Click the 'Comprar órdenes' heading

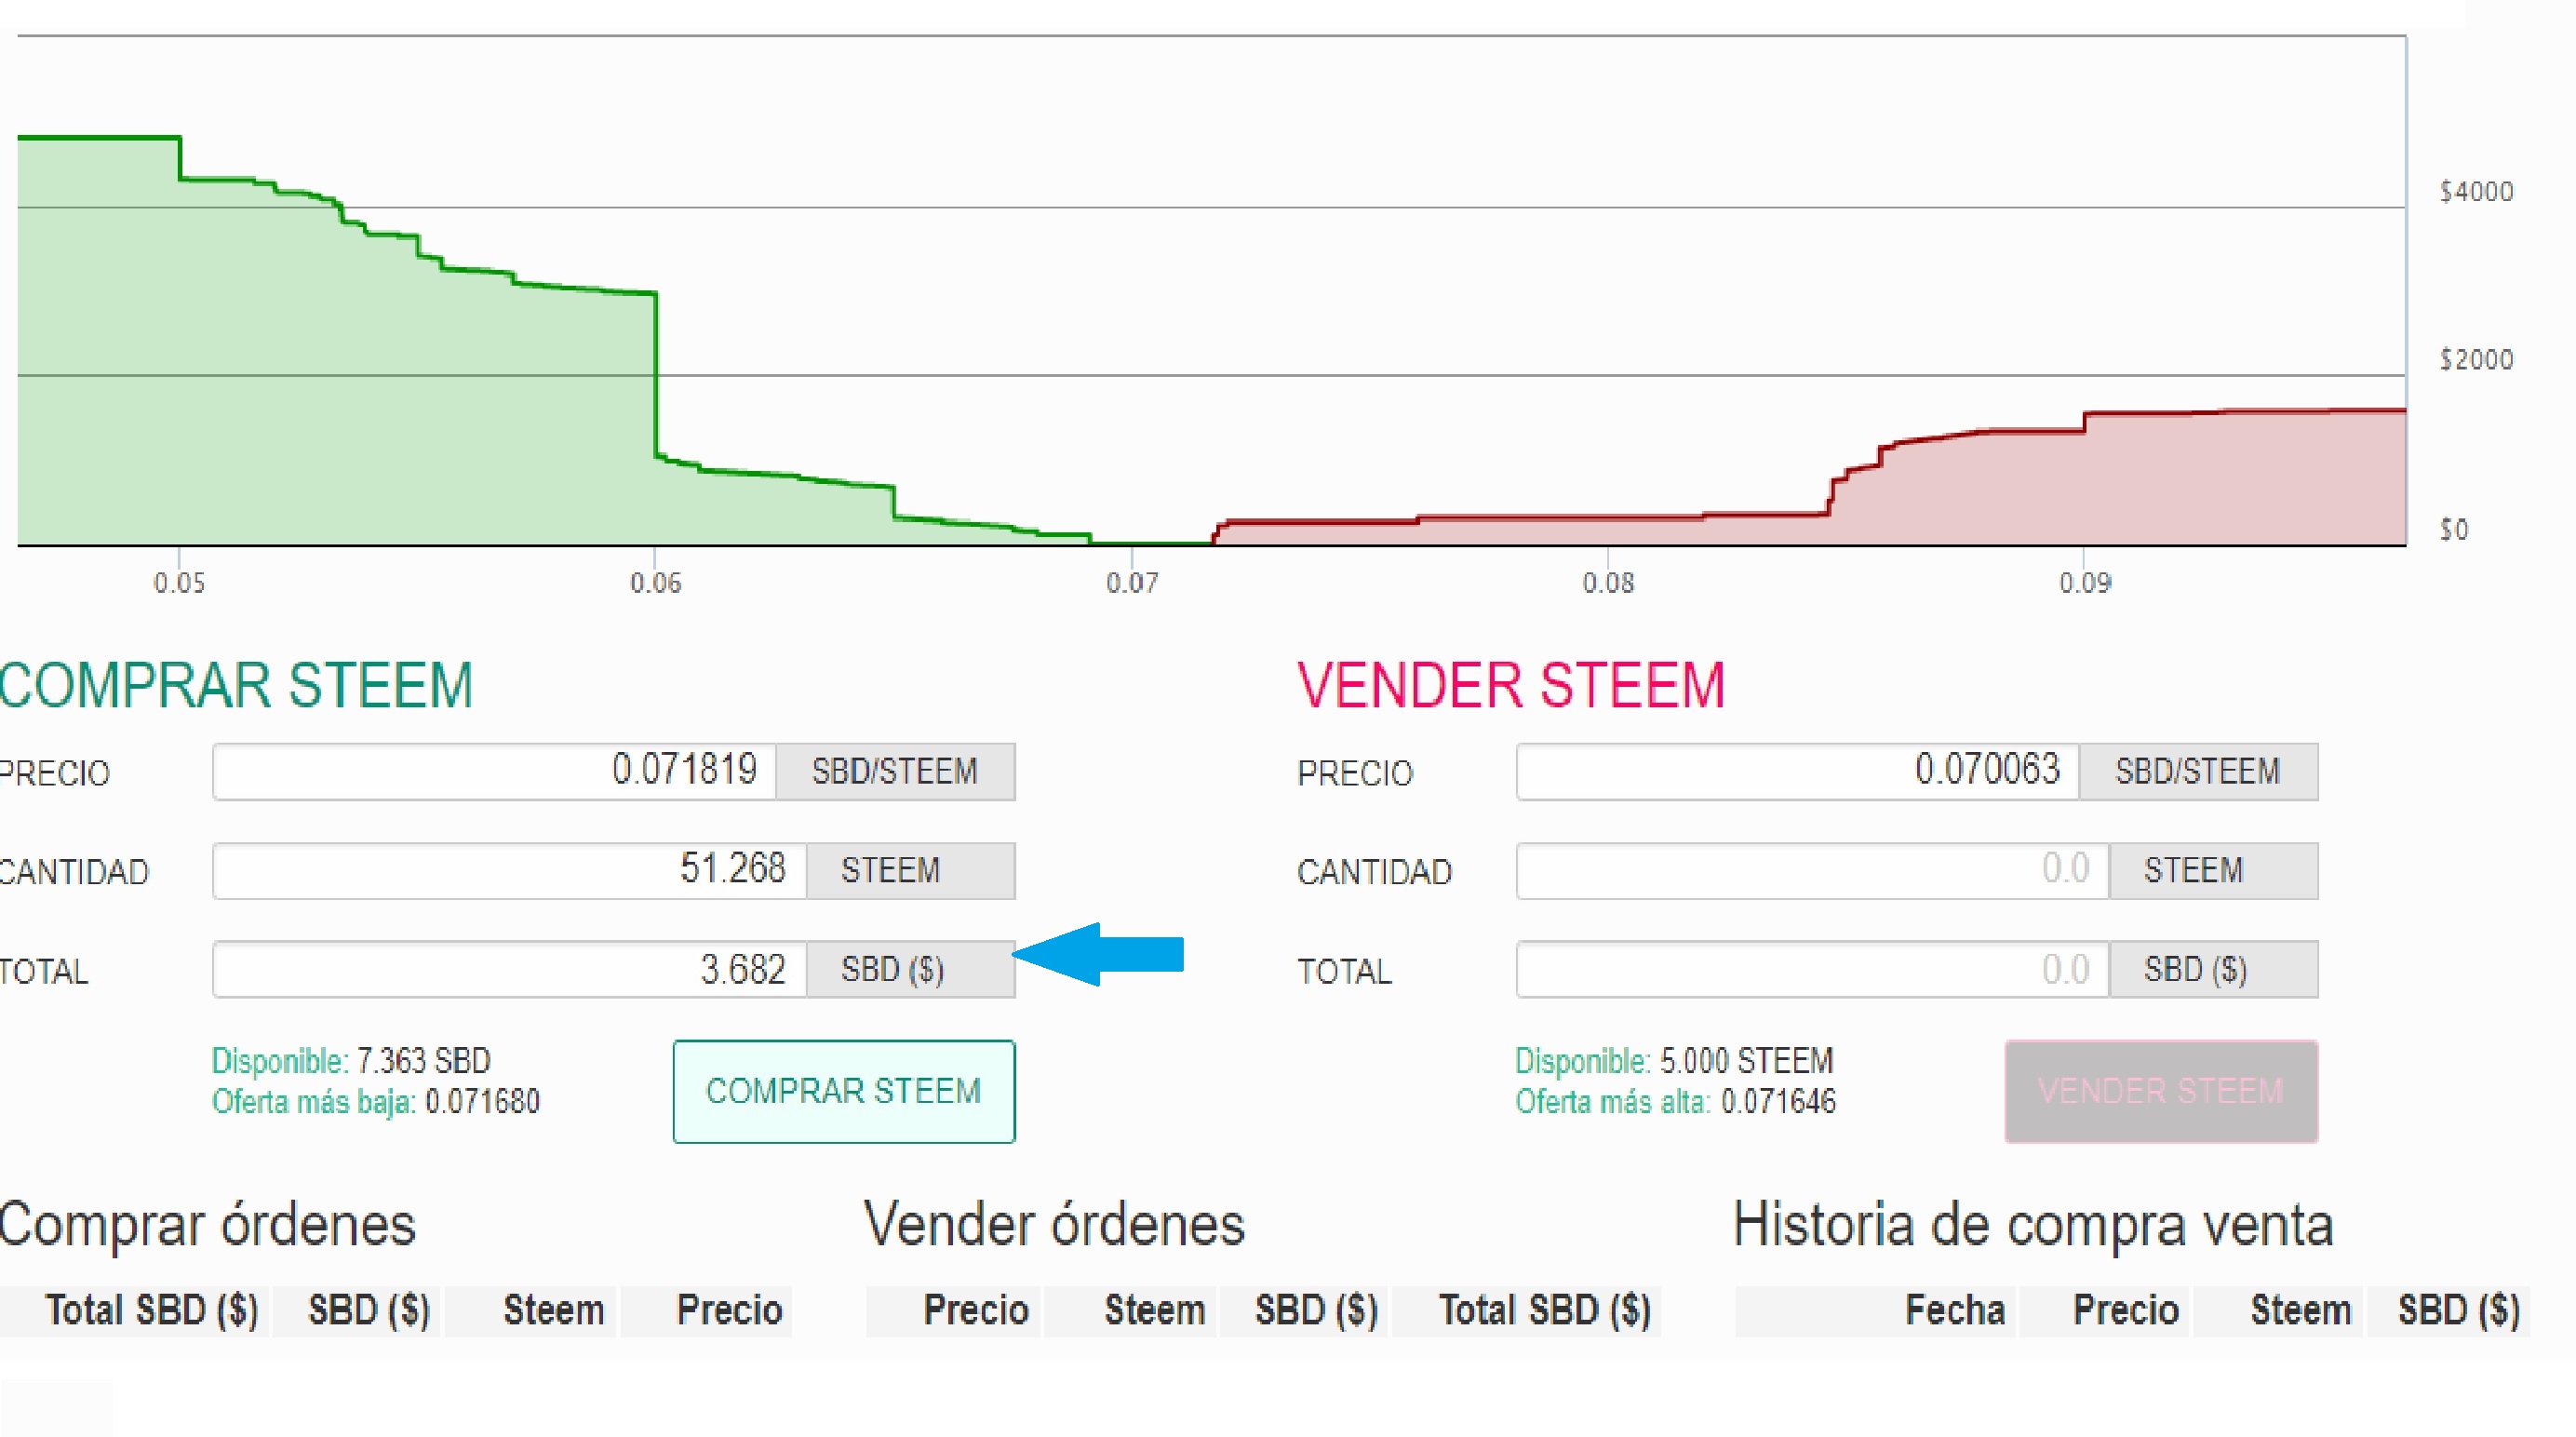207,1225
